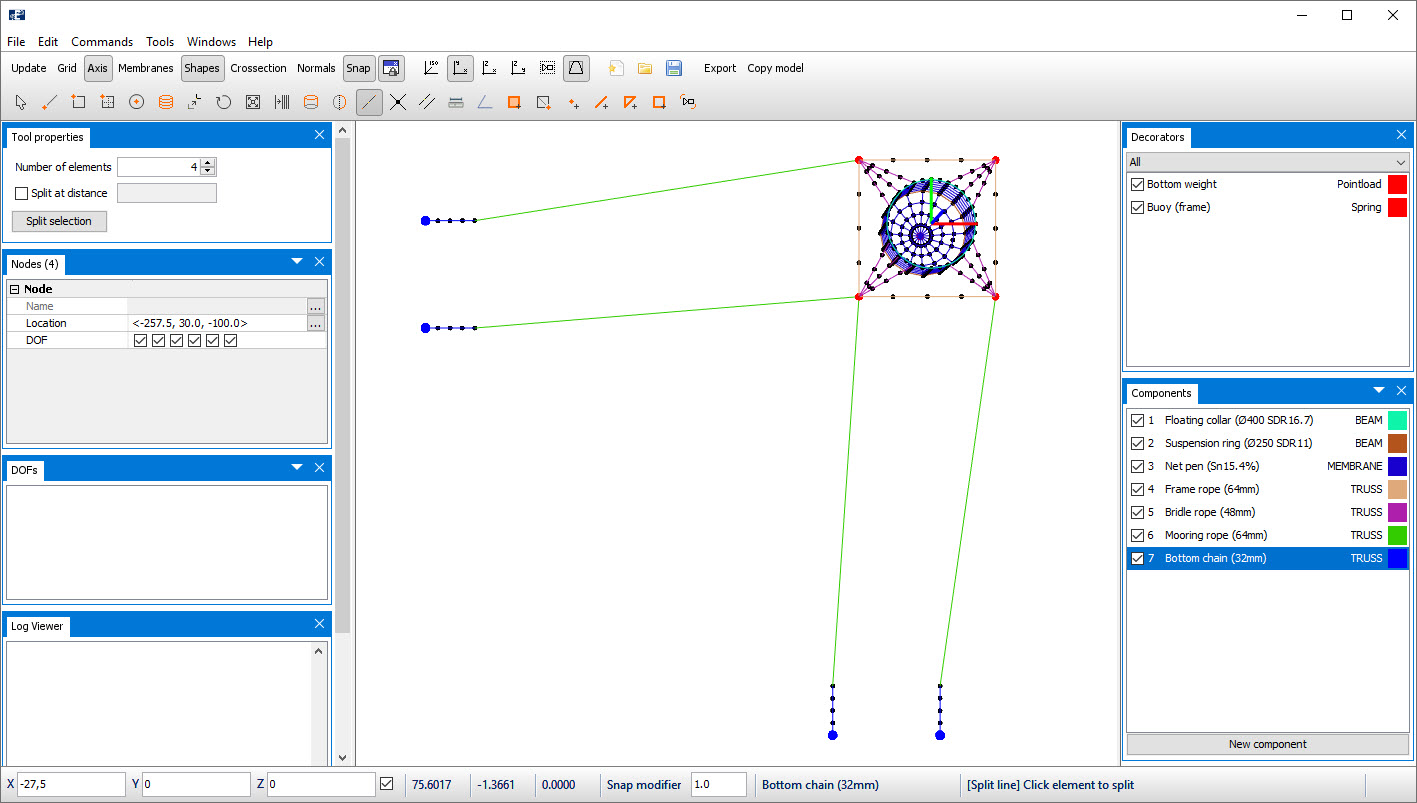
Task: Toggle the Membranes display button
Action: click(146, 68)
